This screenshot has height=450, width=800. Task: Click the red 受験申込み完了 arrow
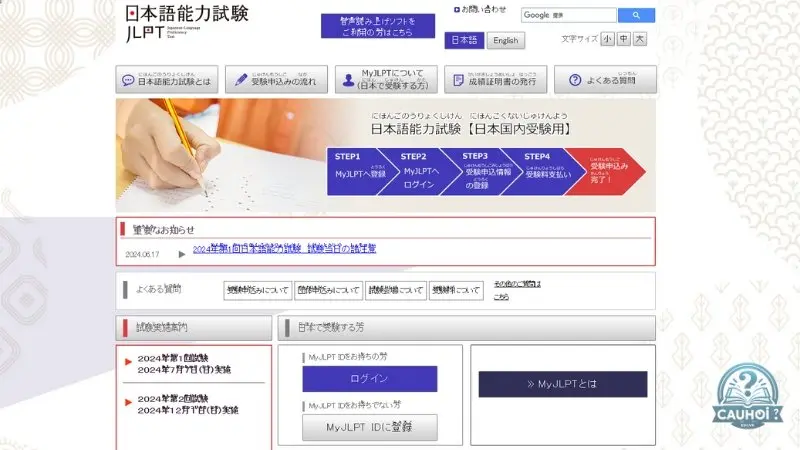coord(607,172)
